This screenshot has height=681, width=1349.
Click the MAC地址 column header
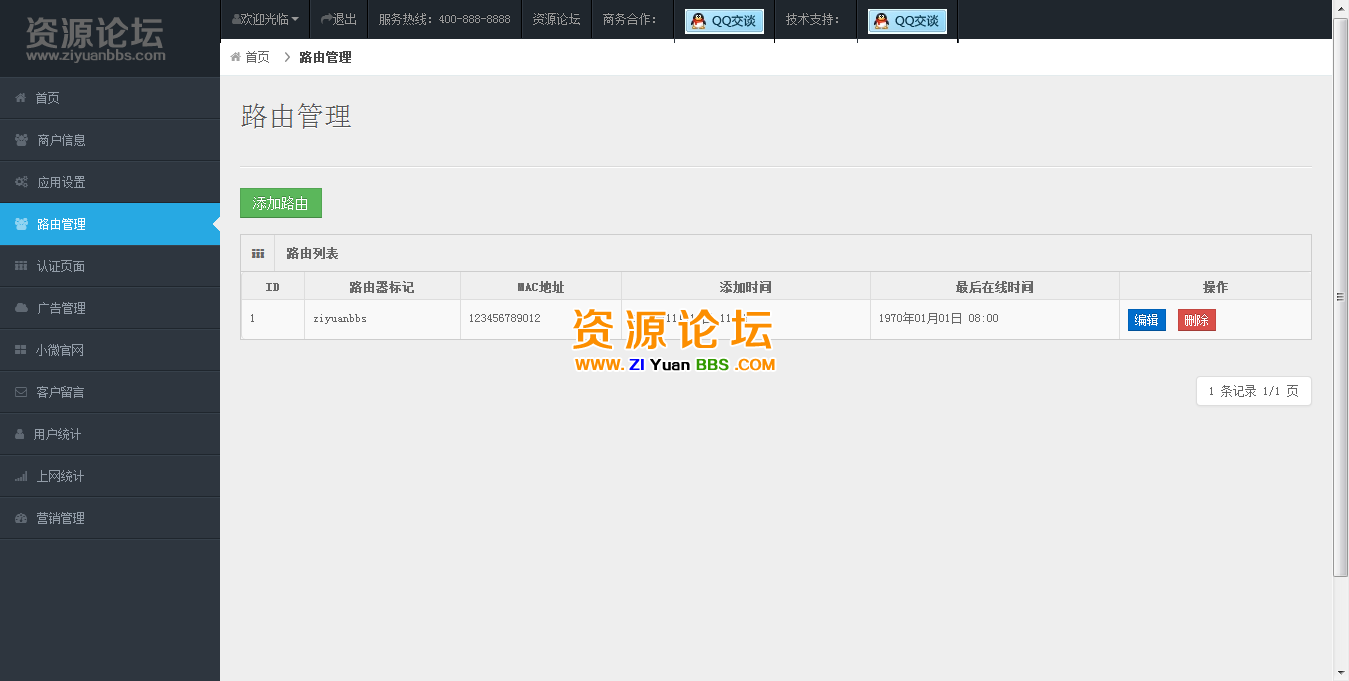tap(541, 287)
